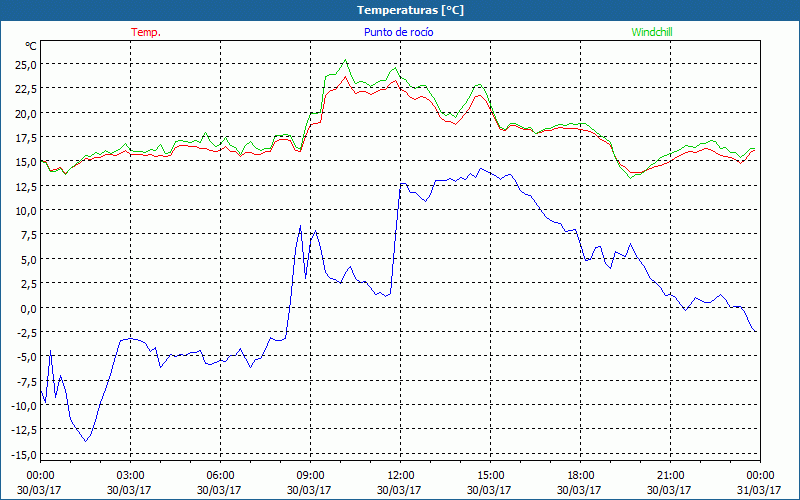Image resolution: width=800 pixels, height=500 pixels.
Task: Click the "30/03/17" date under 12:00
Action: [x=399, y=490]
